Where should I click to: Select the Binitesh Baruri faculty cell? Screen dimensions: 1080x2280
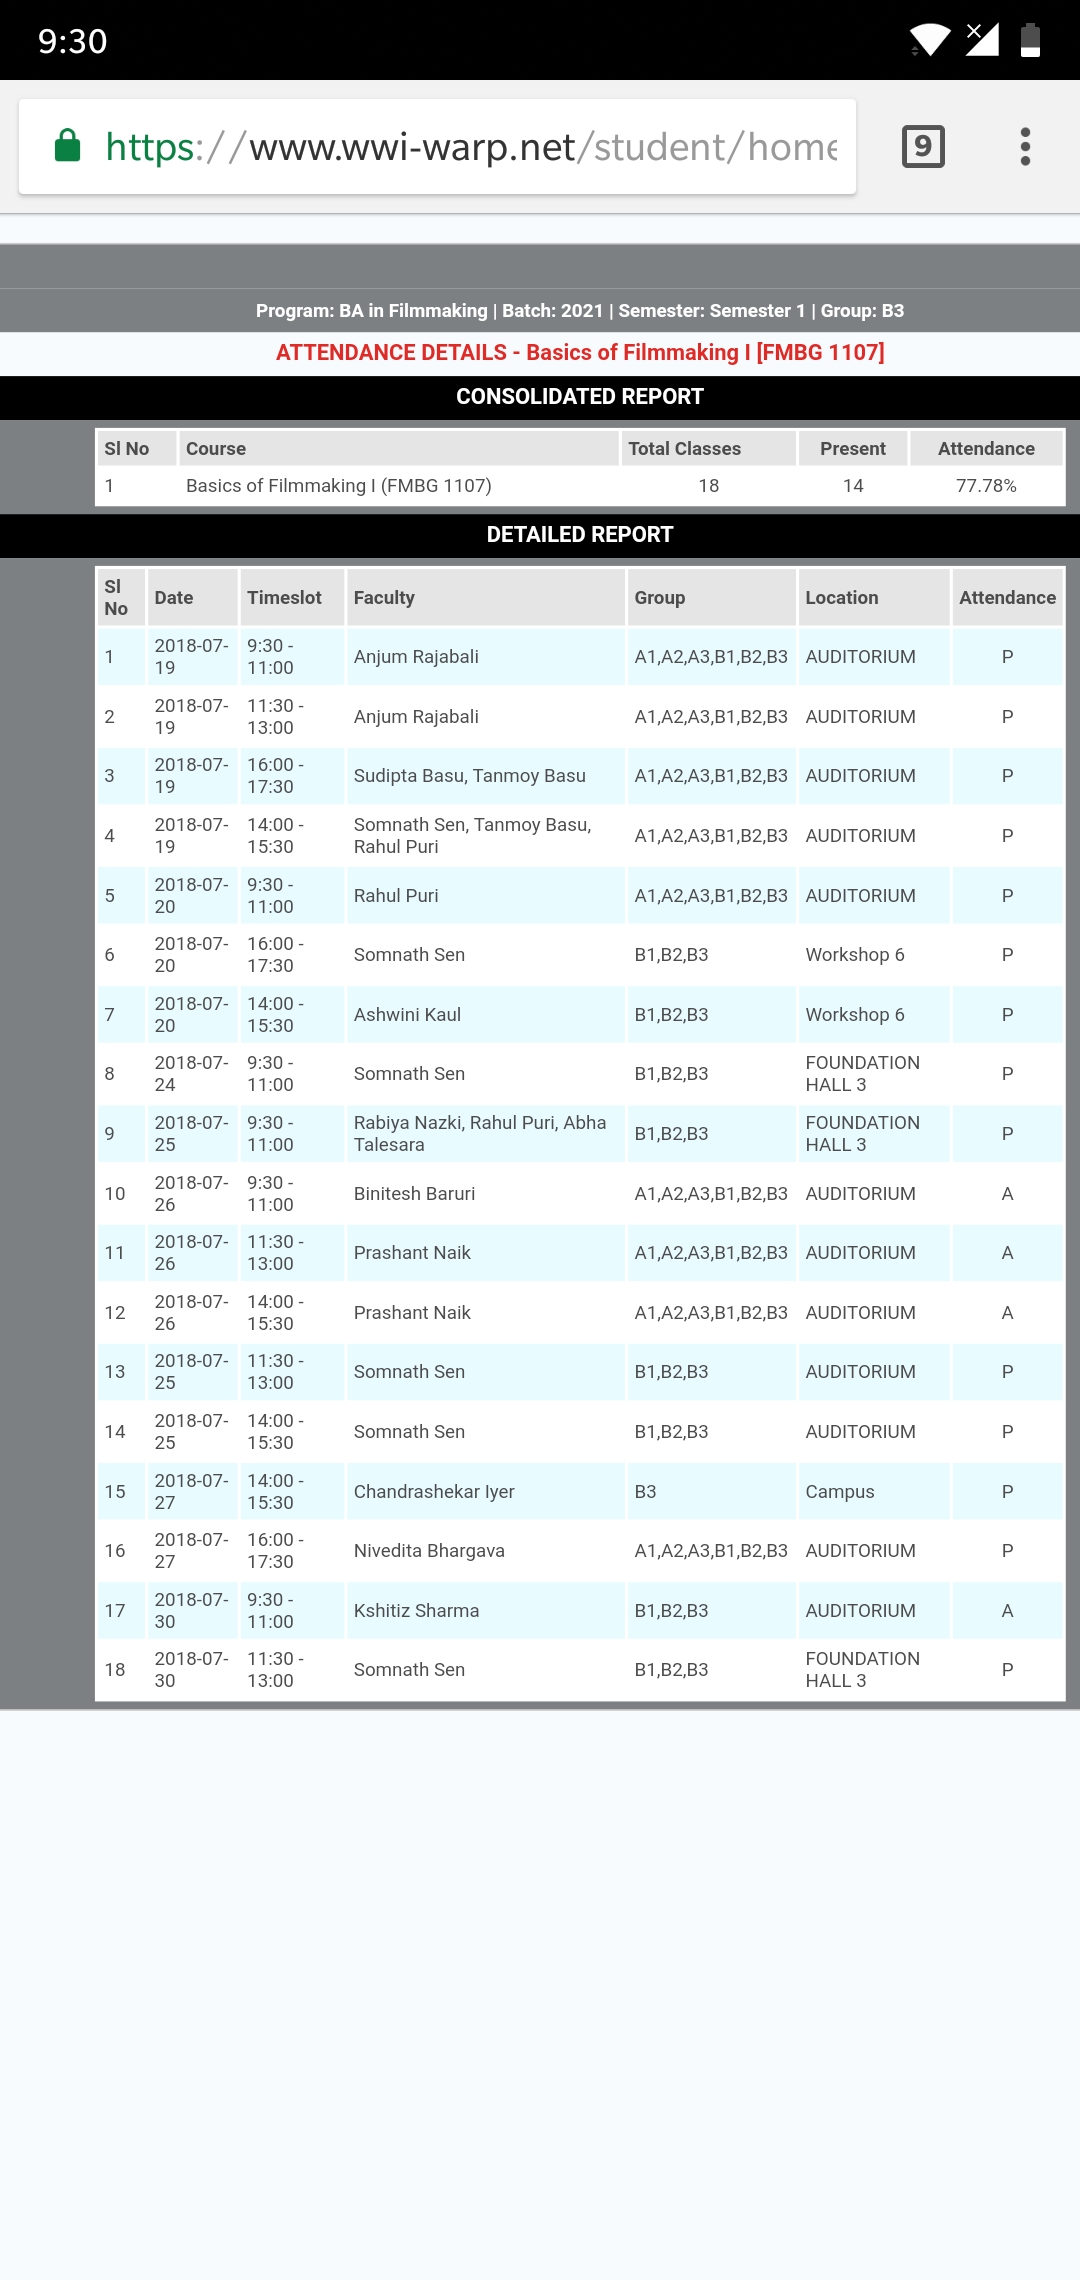pyautogui.click(x=414, y=1194)
